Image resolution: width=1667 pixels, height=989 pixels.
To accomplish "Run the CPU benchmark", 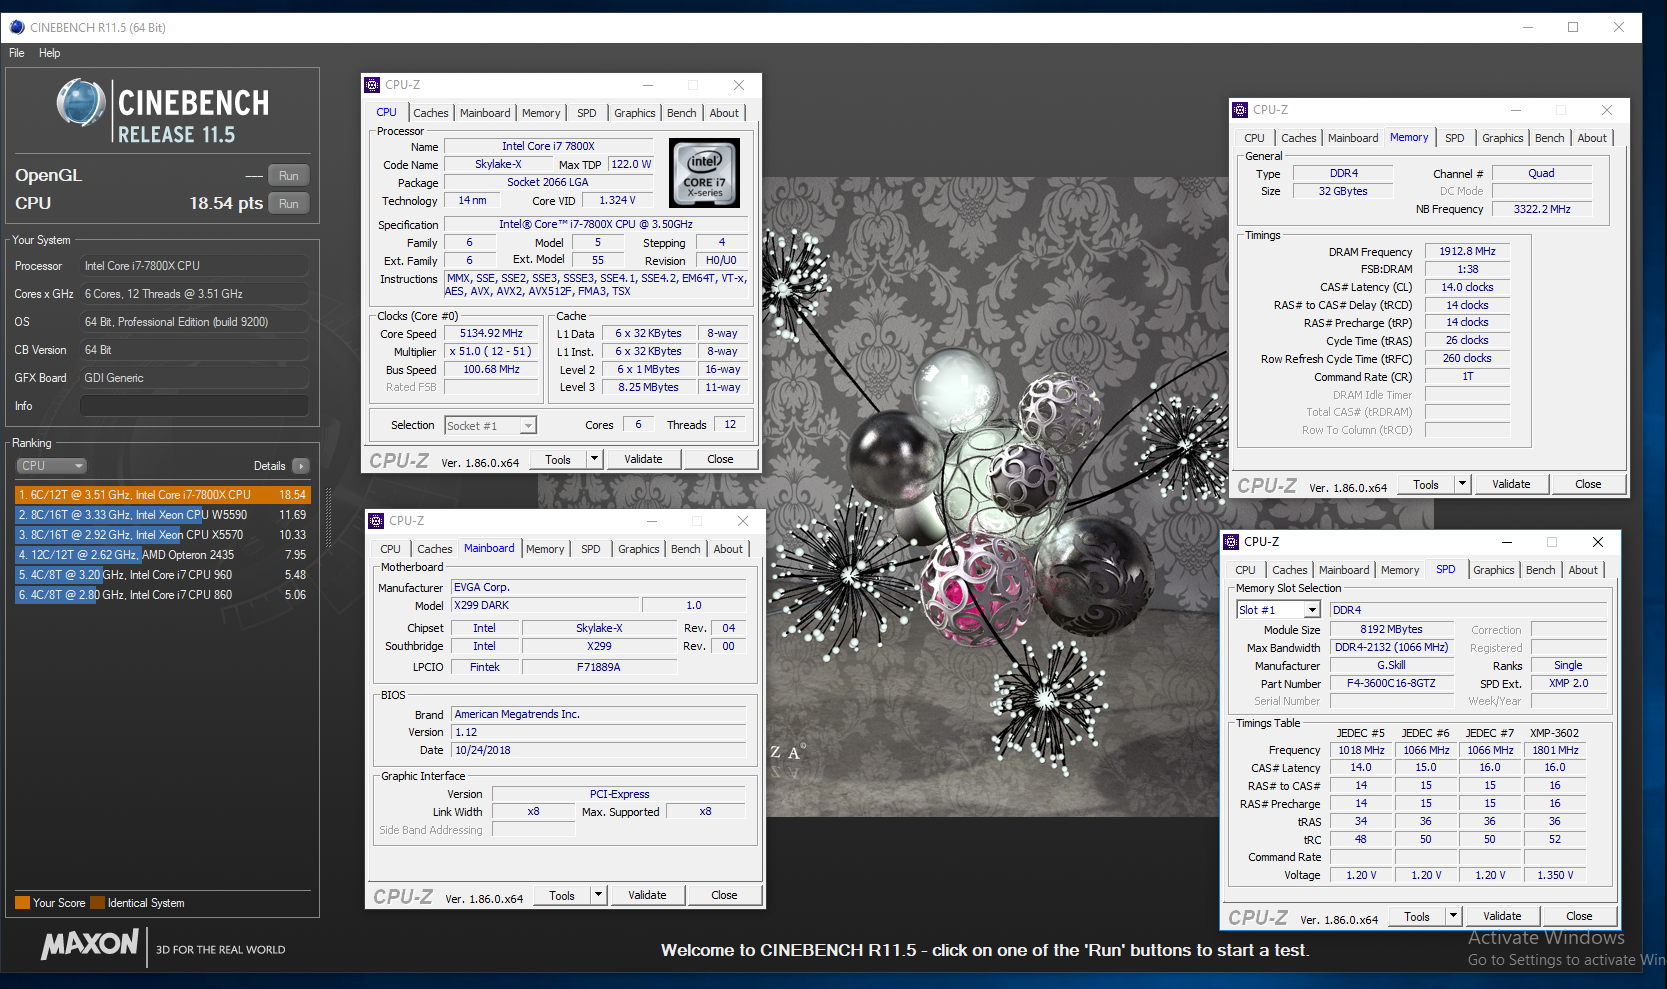I will tap(289, 204).
